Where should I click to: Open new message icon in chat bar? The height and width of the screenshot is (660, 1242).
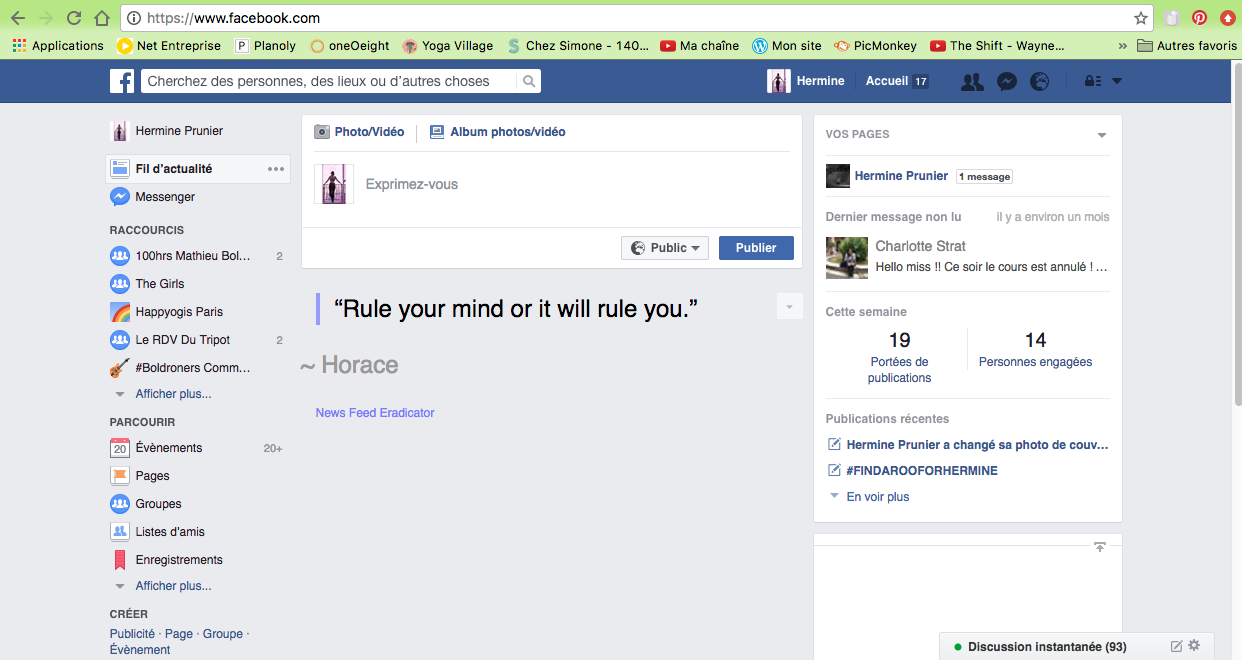[1177, 647]
